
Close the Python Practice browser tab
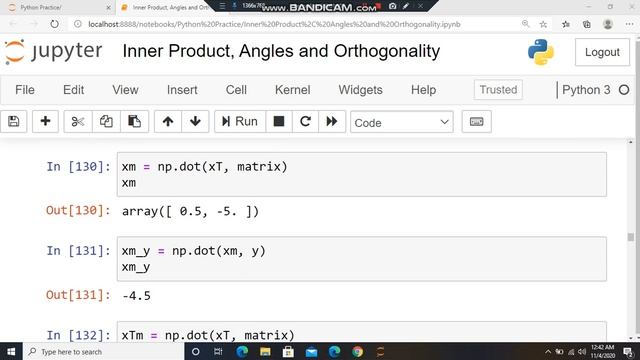[x=108, y=7]
